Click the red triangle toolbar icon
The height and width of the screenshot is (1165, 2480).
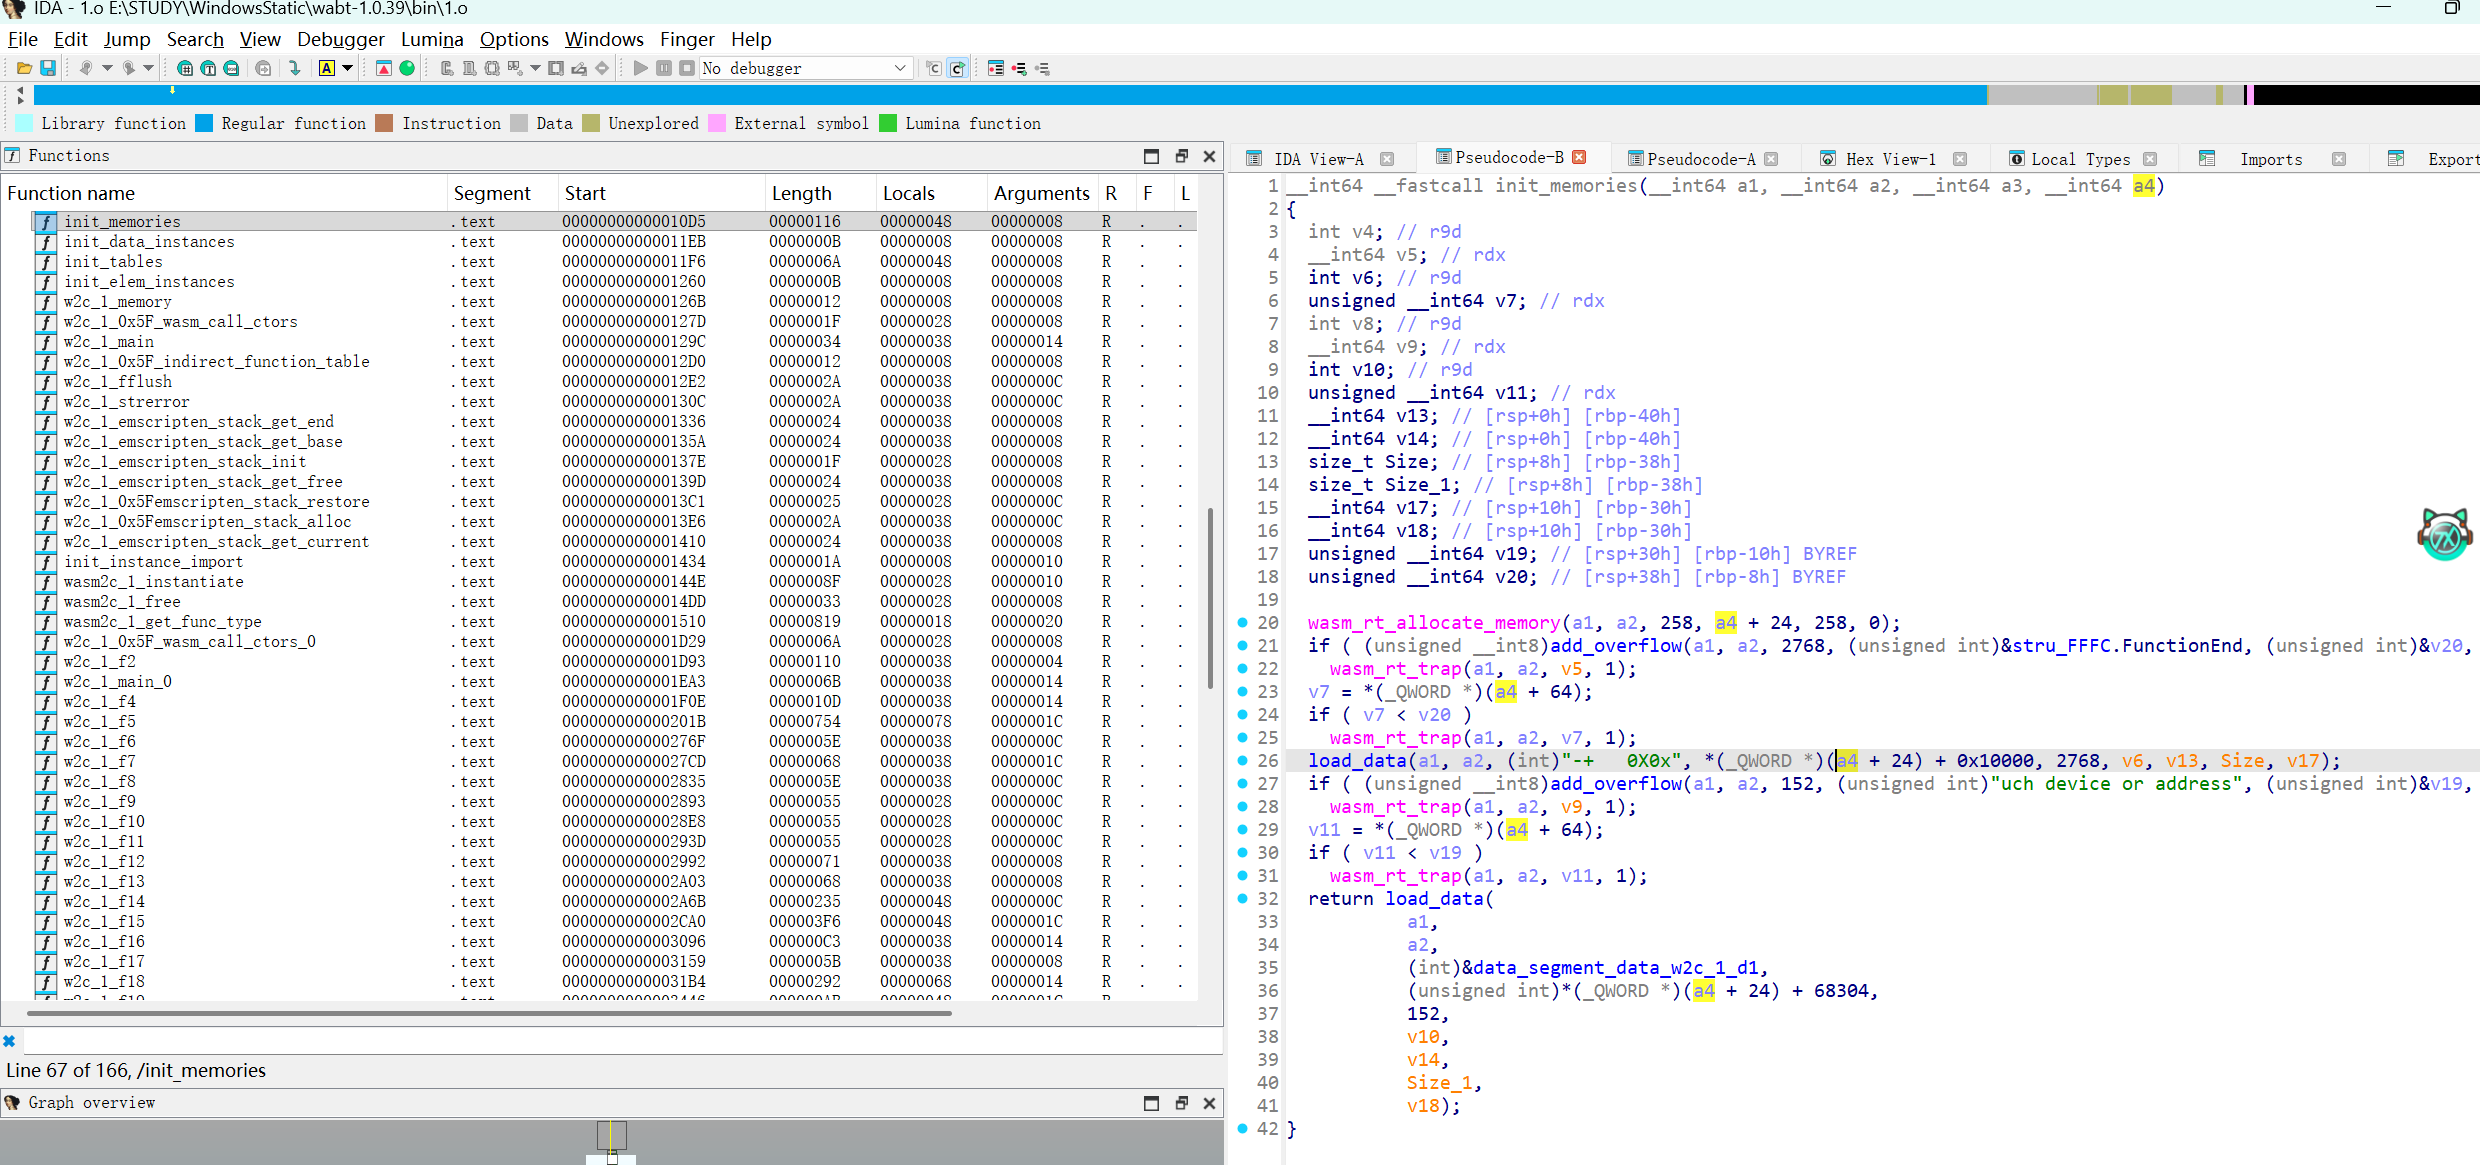click(x=383, y=68)
